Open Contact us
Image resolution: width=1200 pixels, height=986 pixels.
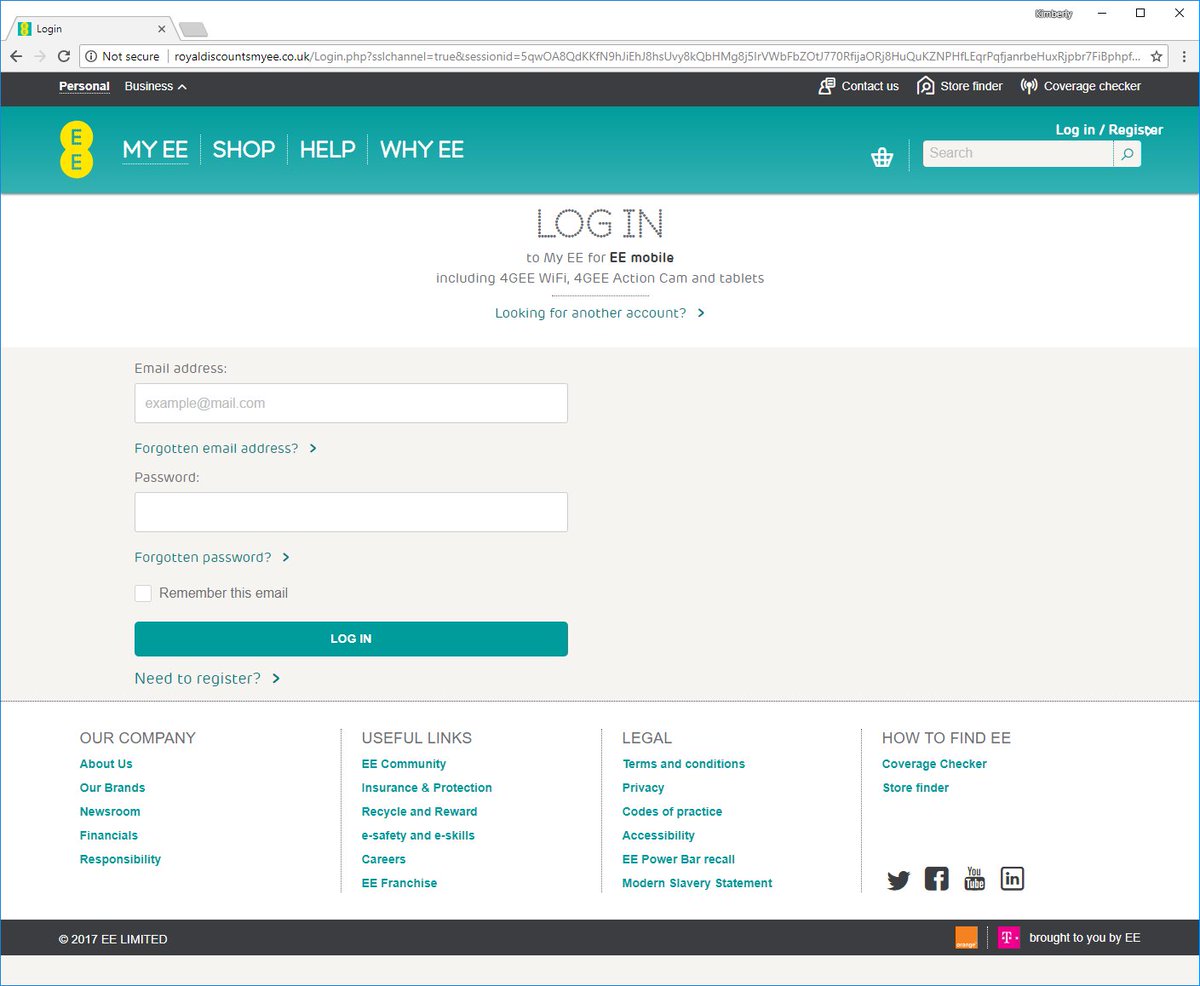[859, 86]
